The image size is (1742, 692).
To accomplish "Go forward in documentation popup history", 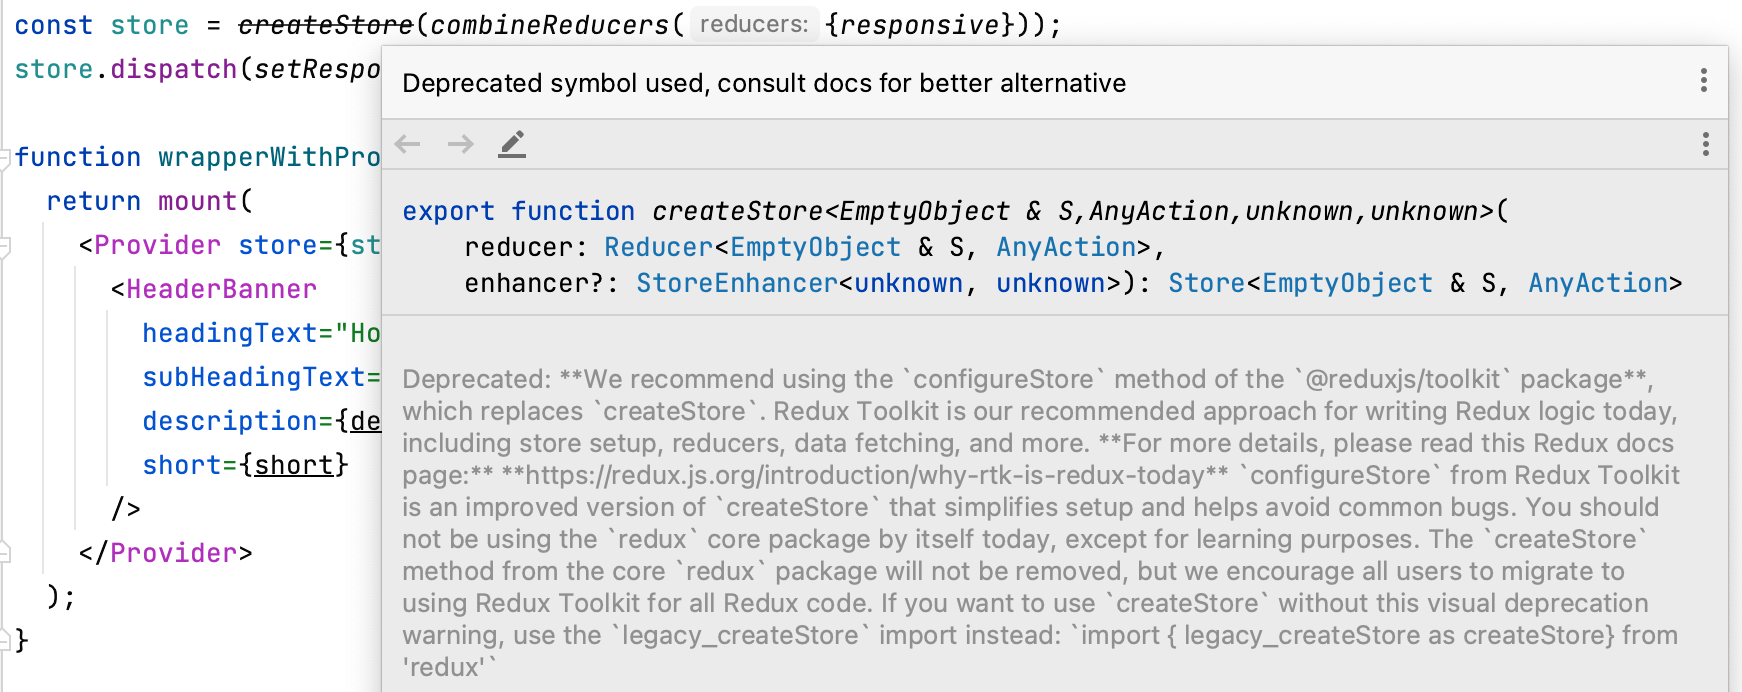I will (460, 144).
